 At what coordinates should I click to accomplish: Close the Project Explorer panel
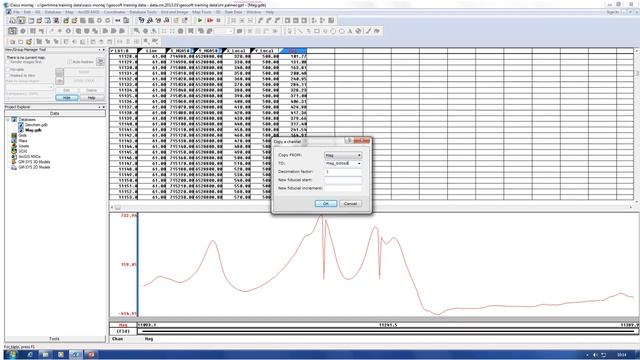pos(103,107)
